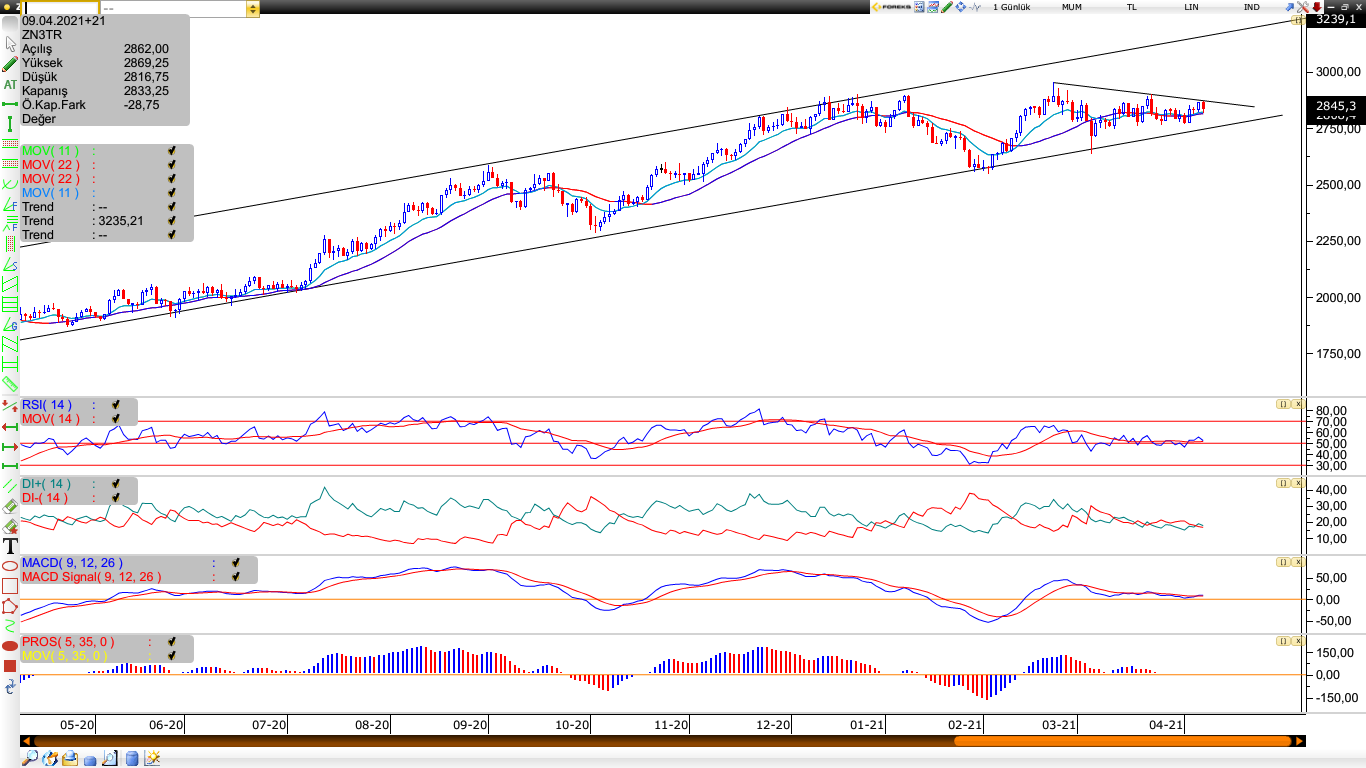Viewport: 1366px width, 768px height.
Task: Select the vertical line tool
Action: coord(10,124)
